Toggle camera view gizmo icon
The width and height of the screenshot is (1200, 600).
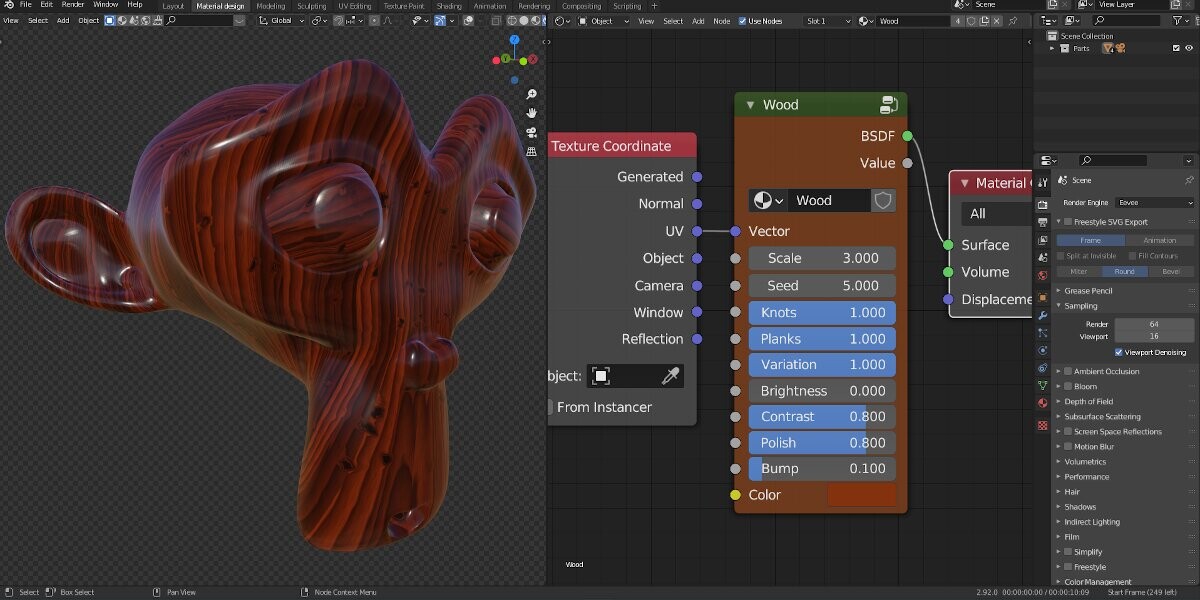click(x=532, y=132)
